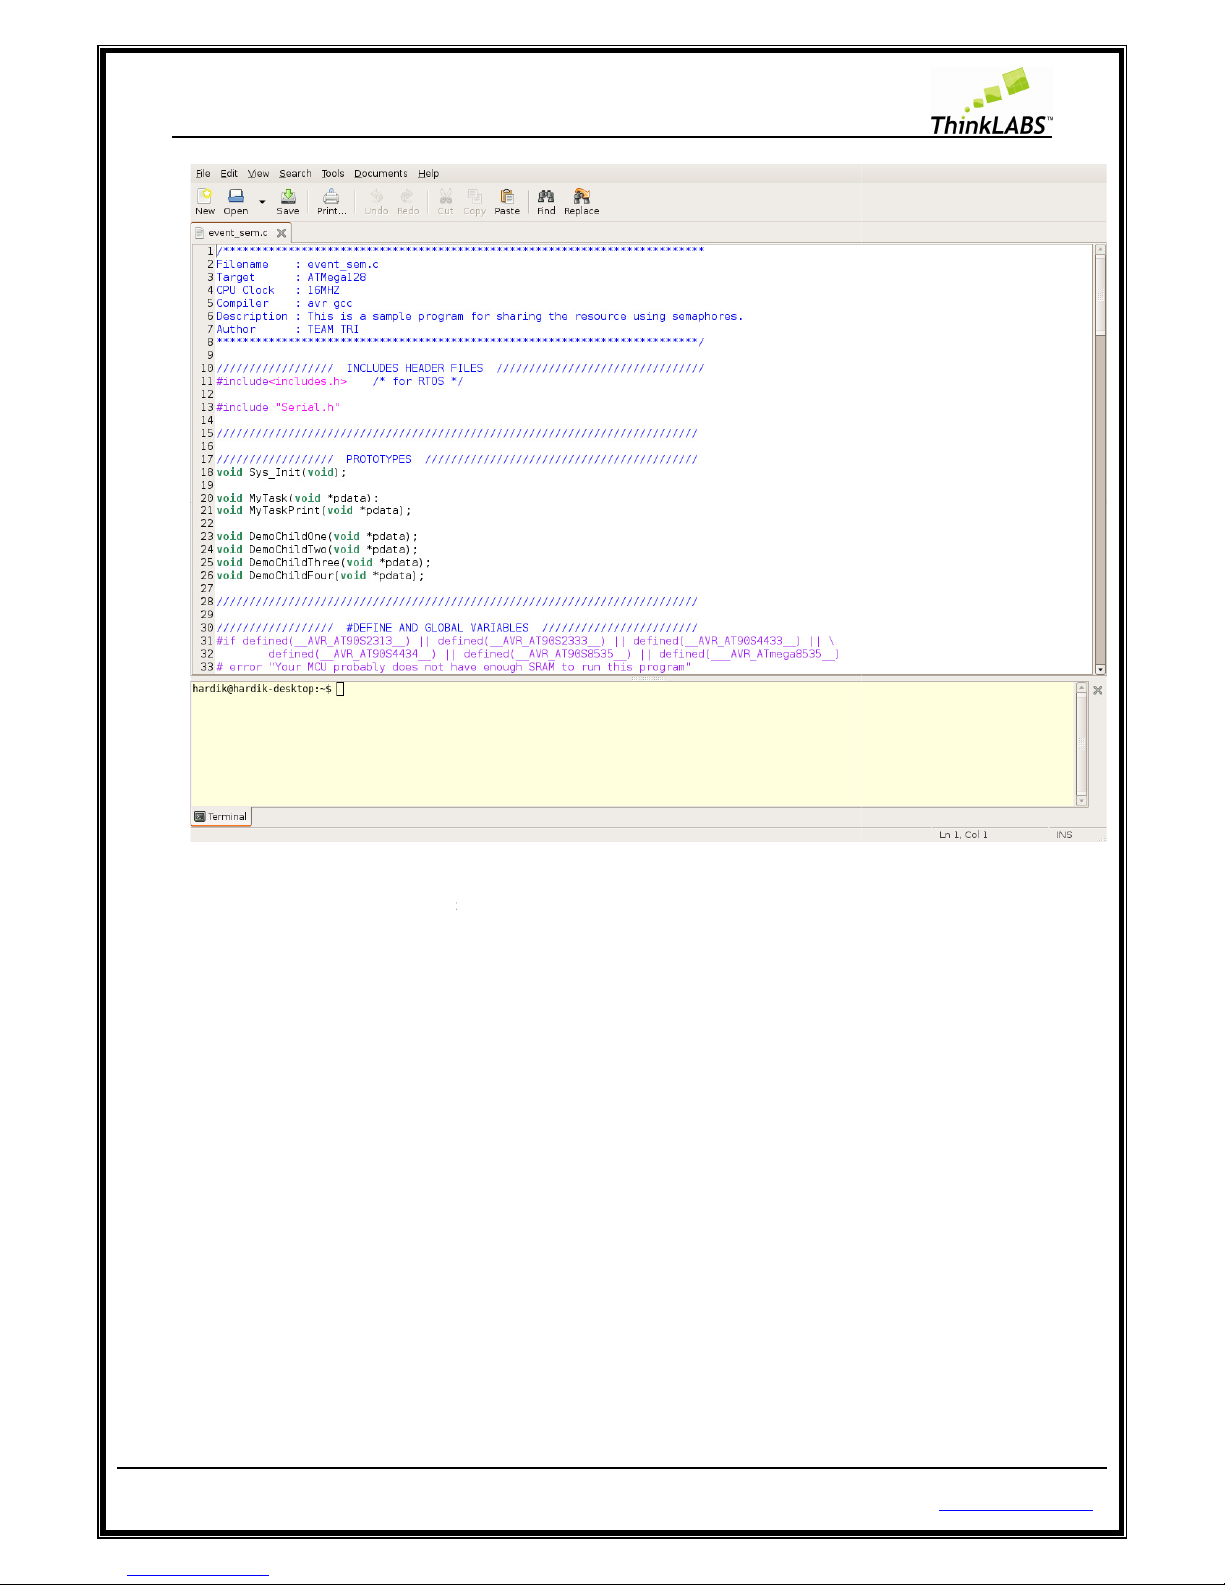Screen dimensions: 1225x1585
Task: Click the Print... toolbar icon
Action: point(331,201)
